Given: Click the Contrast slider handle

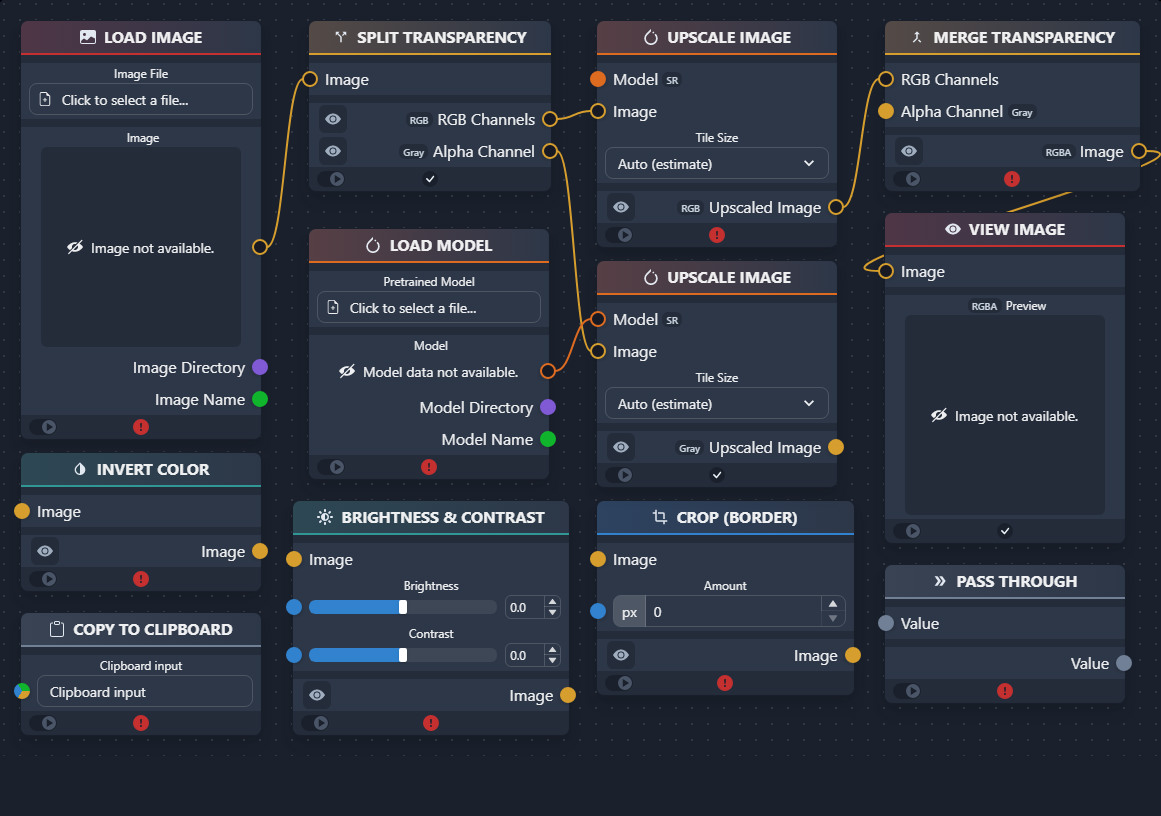Looking at the screenshot, I should (x=403, y=655).
